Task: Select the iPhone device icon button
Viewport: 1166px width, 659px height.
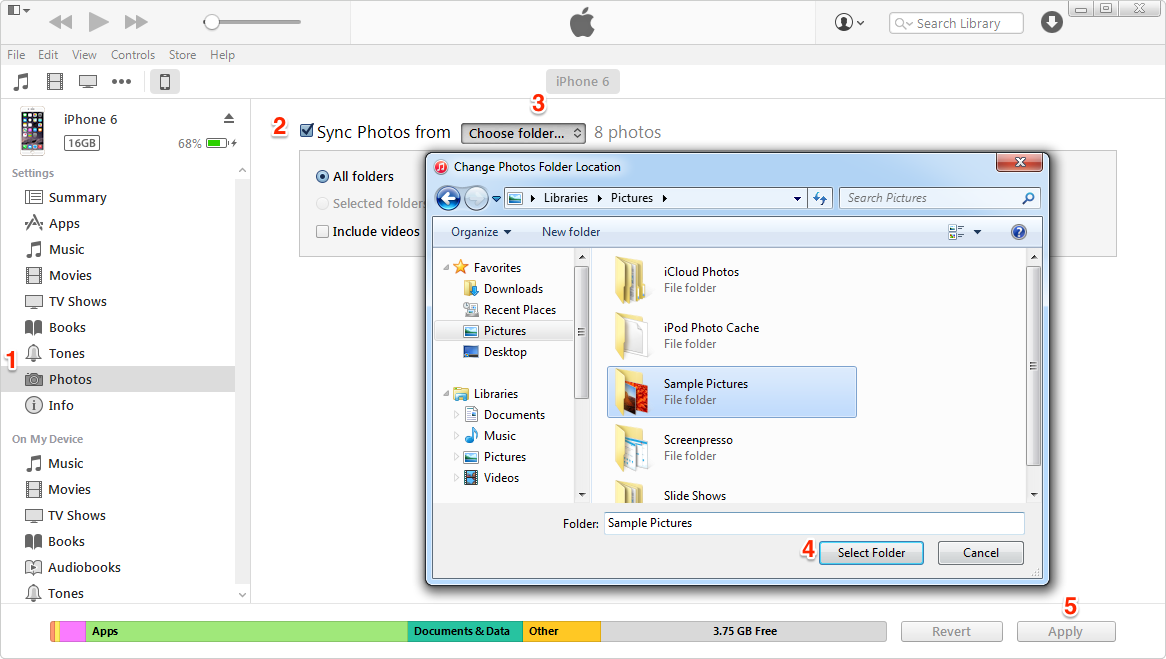Action: tap(165, 82)
